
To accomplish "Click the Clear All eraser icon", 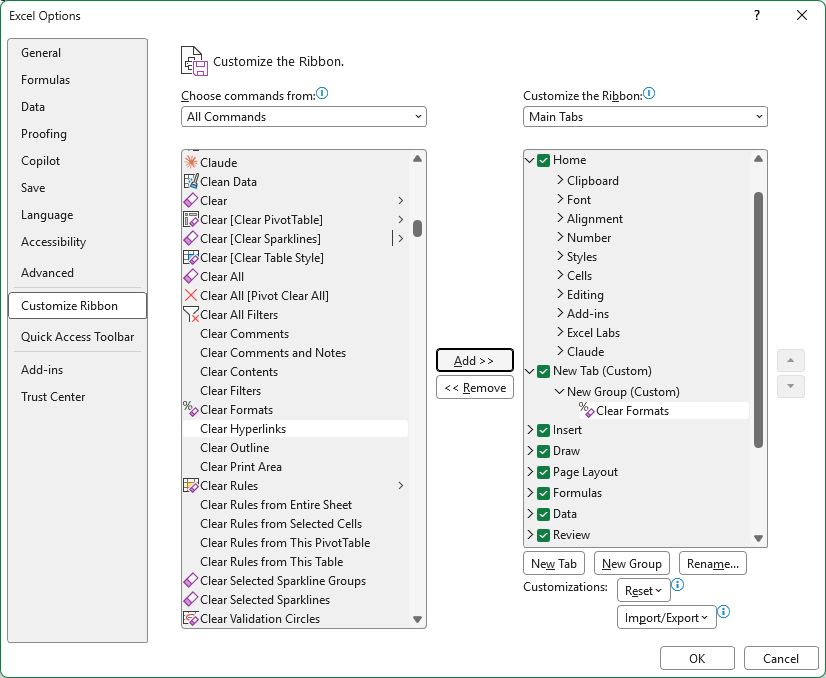I will pyautogui.click(x=191, y=276).
